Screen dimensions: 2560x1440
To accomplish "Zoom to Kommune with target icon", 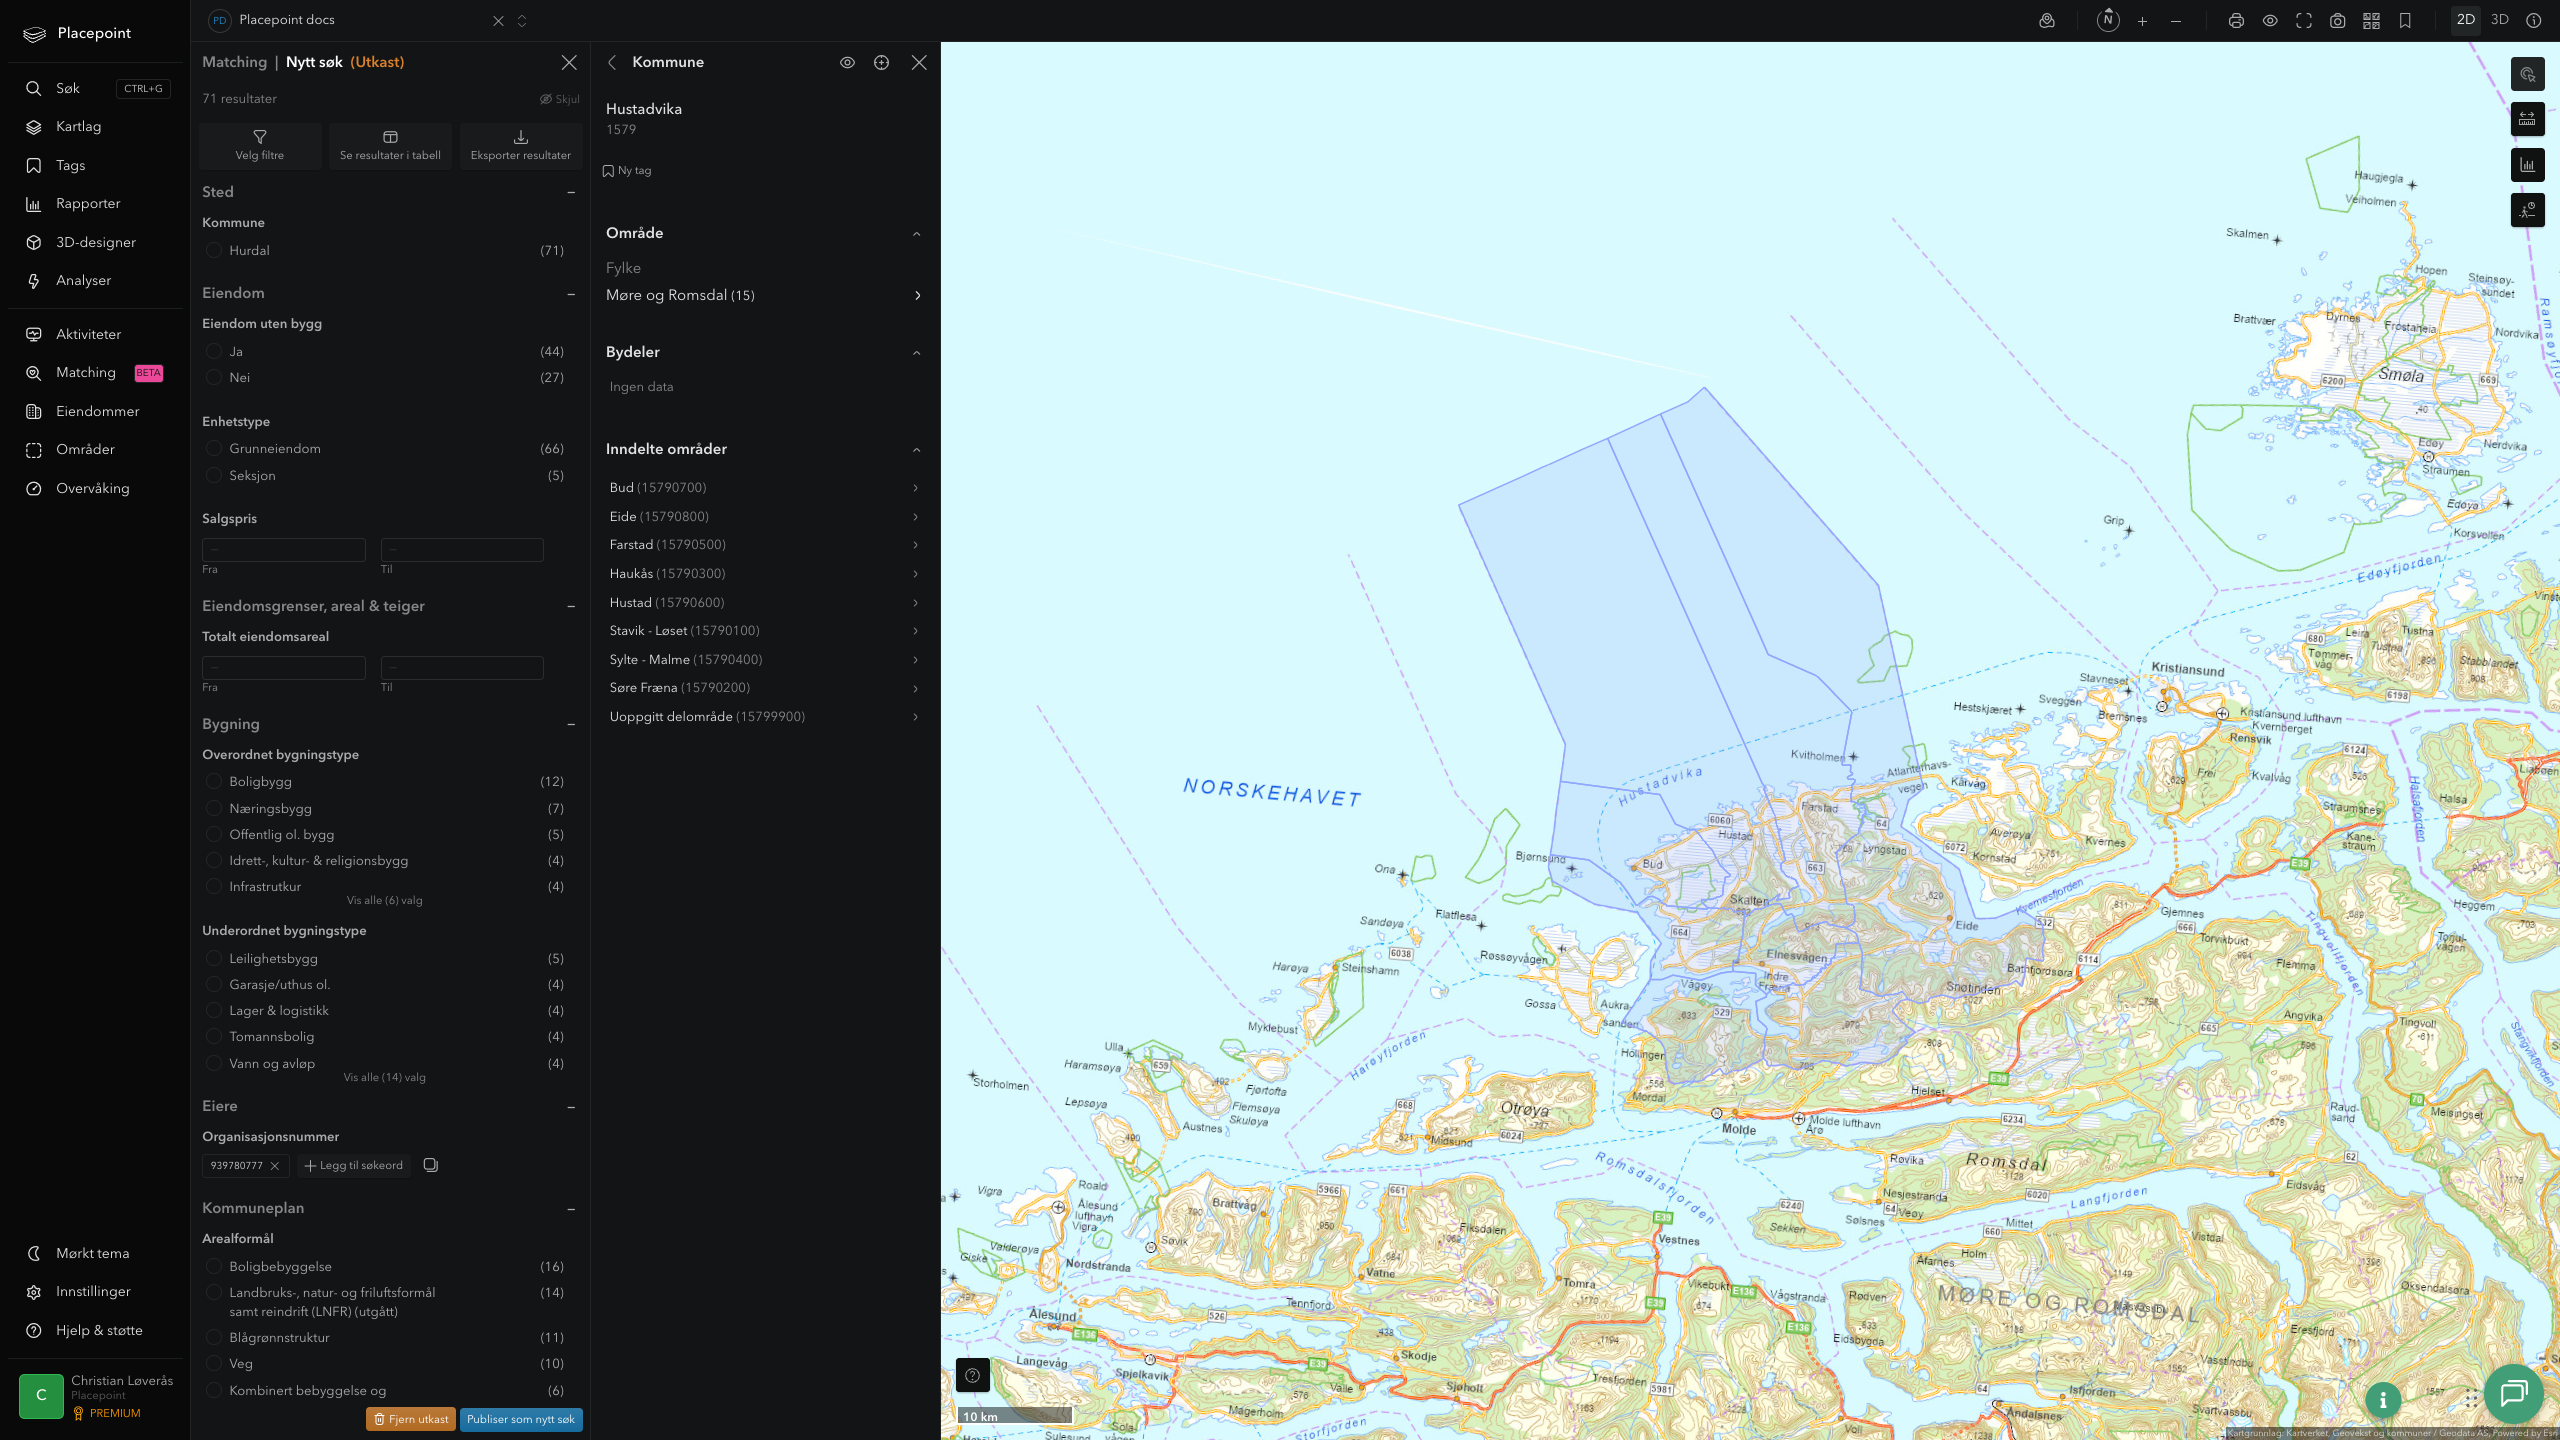I will pyautogui.click(x=881, y=63).
